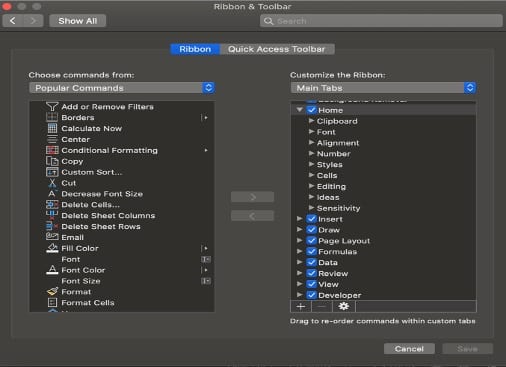Image resolution: width=506 pixels, height=367 pixels.
Task: Collapse the Home tab group
Action: (299, 110)
